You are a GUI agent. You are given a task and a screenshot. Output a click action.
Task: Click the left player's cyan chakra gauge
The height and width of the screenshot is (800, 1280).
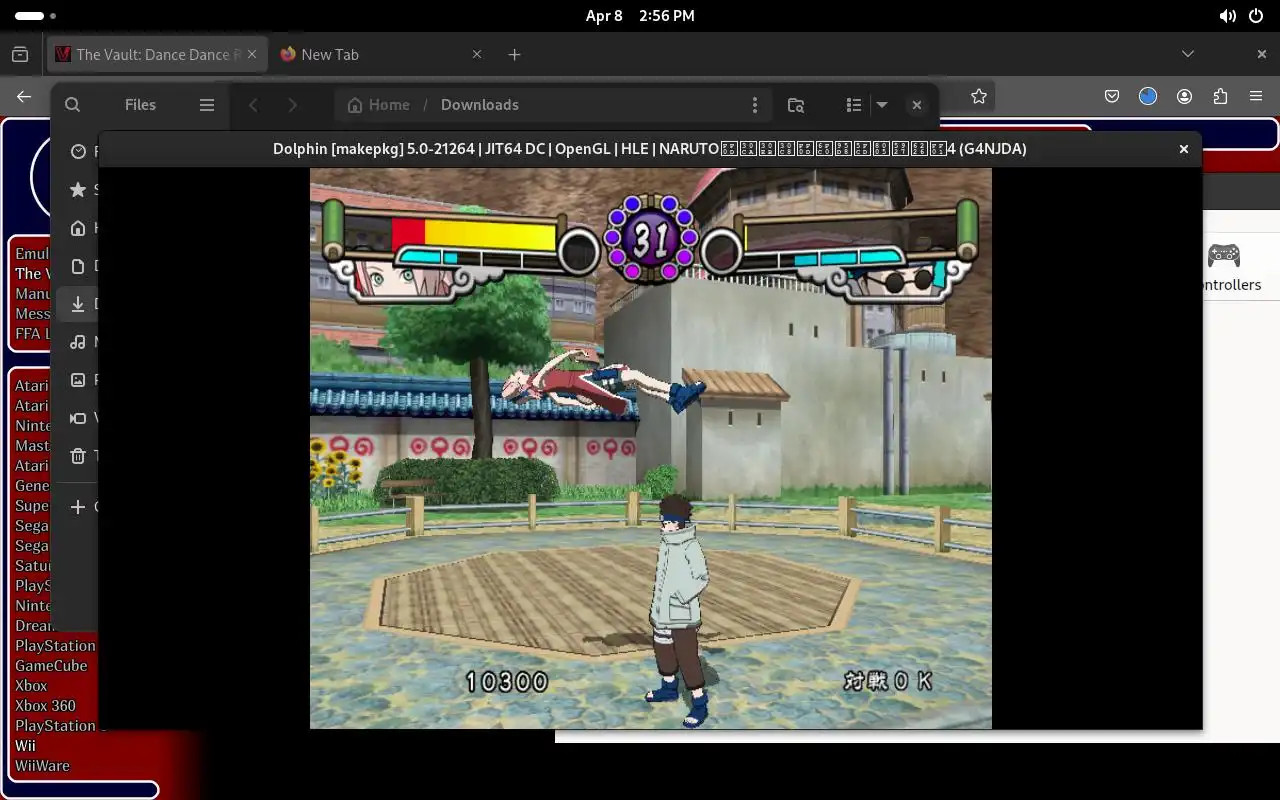428,258
